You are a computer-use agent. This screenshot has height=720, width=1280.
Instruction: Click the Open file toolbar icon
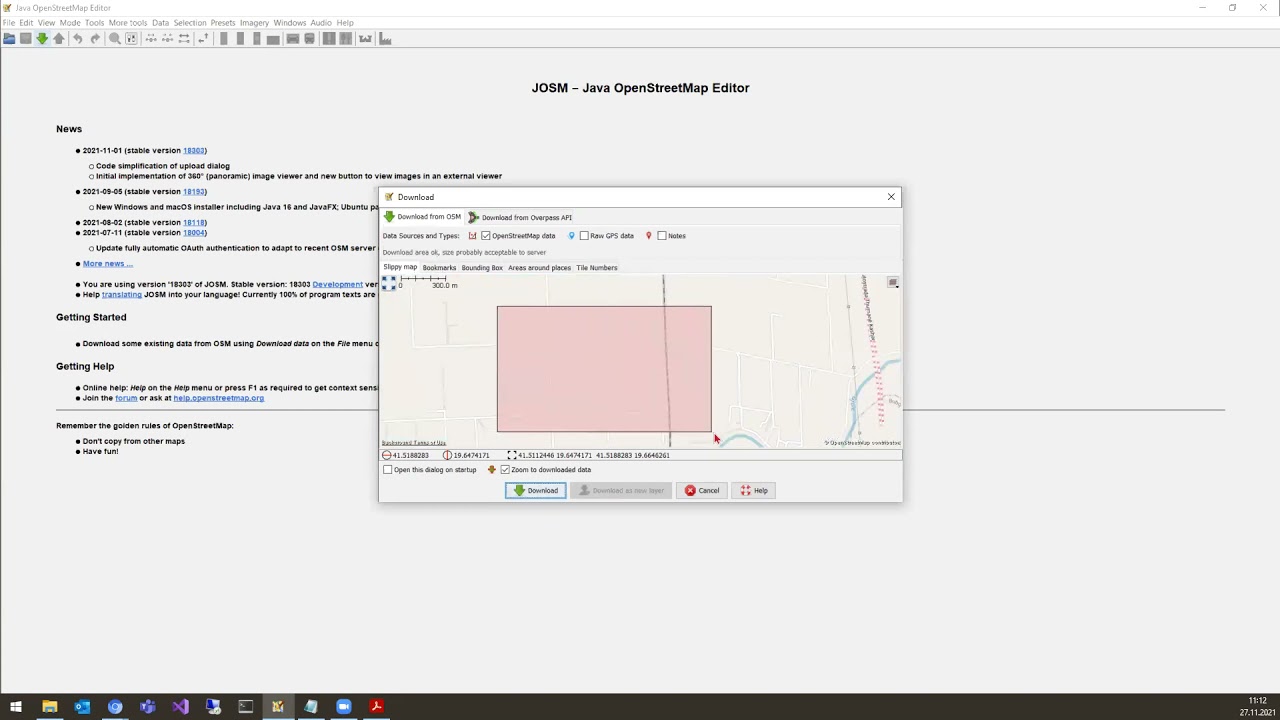coord(9,38)
